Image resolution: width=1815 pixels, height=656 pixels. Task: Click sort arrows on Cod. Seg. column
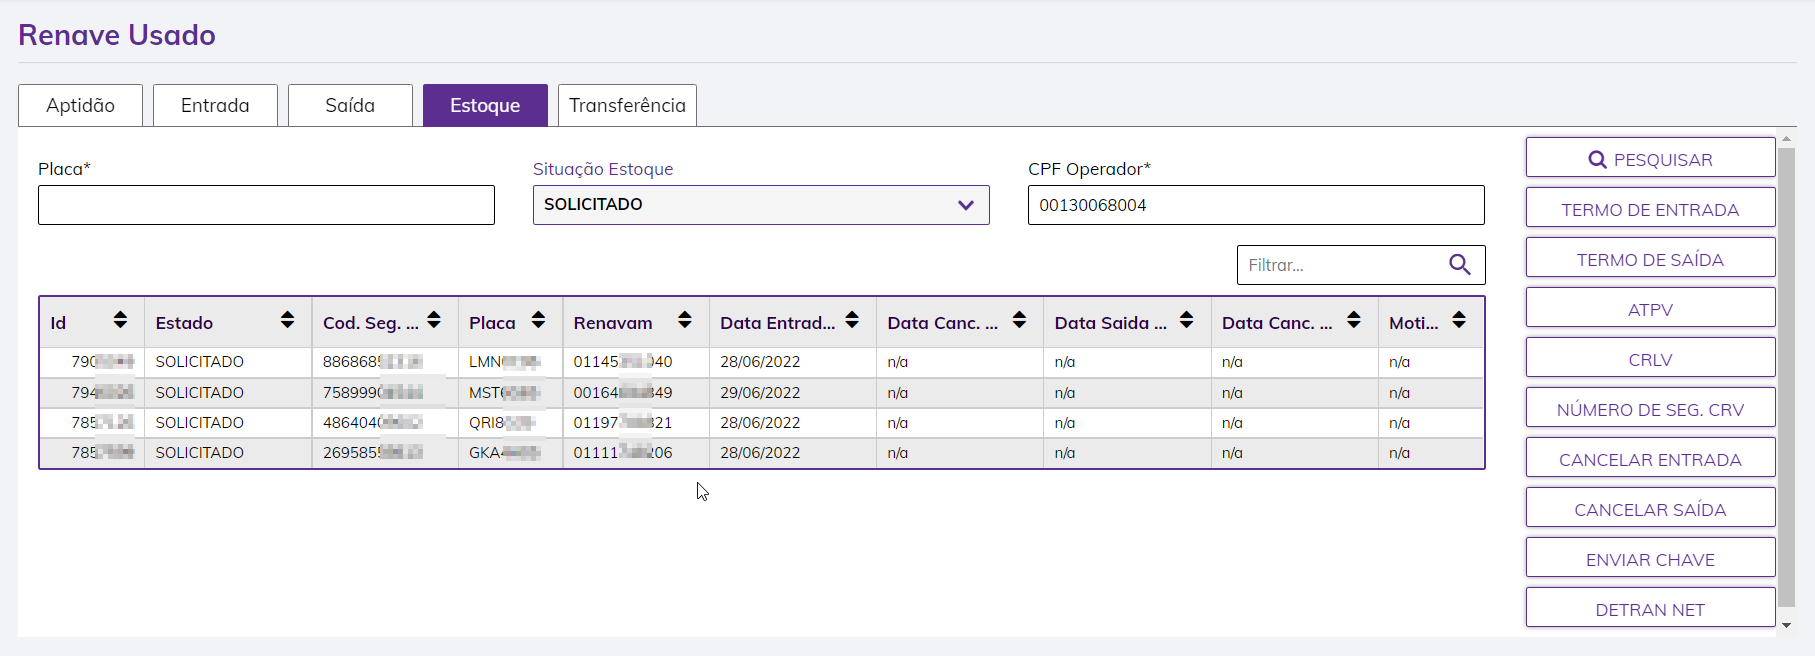coord(434,320)
